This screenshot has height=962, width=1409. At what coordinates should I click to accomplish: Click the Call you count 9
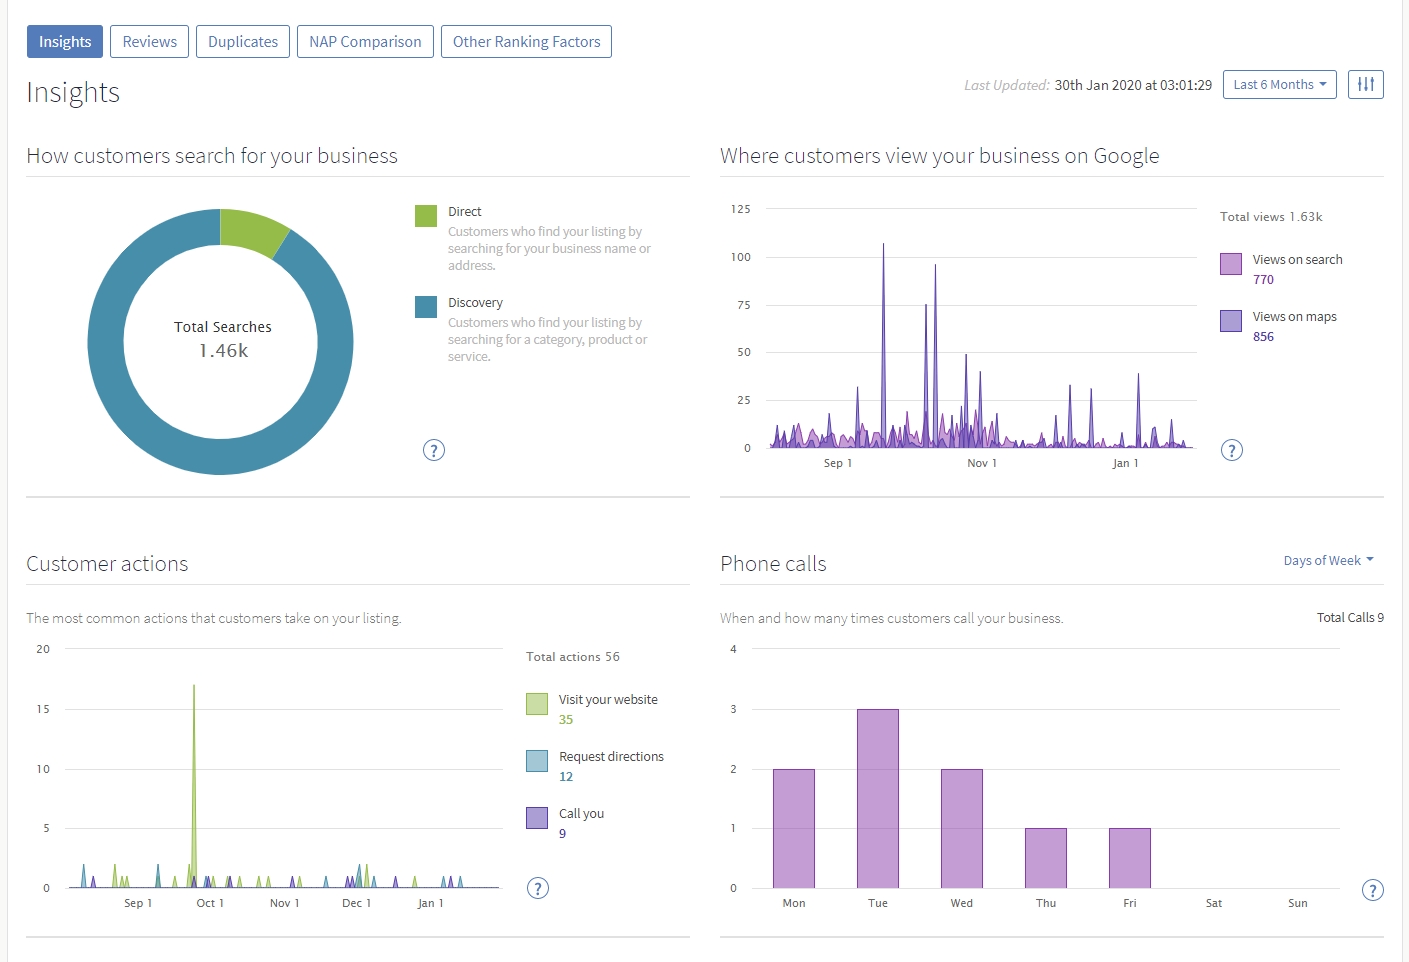[563, 834]
